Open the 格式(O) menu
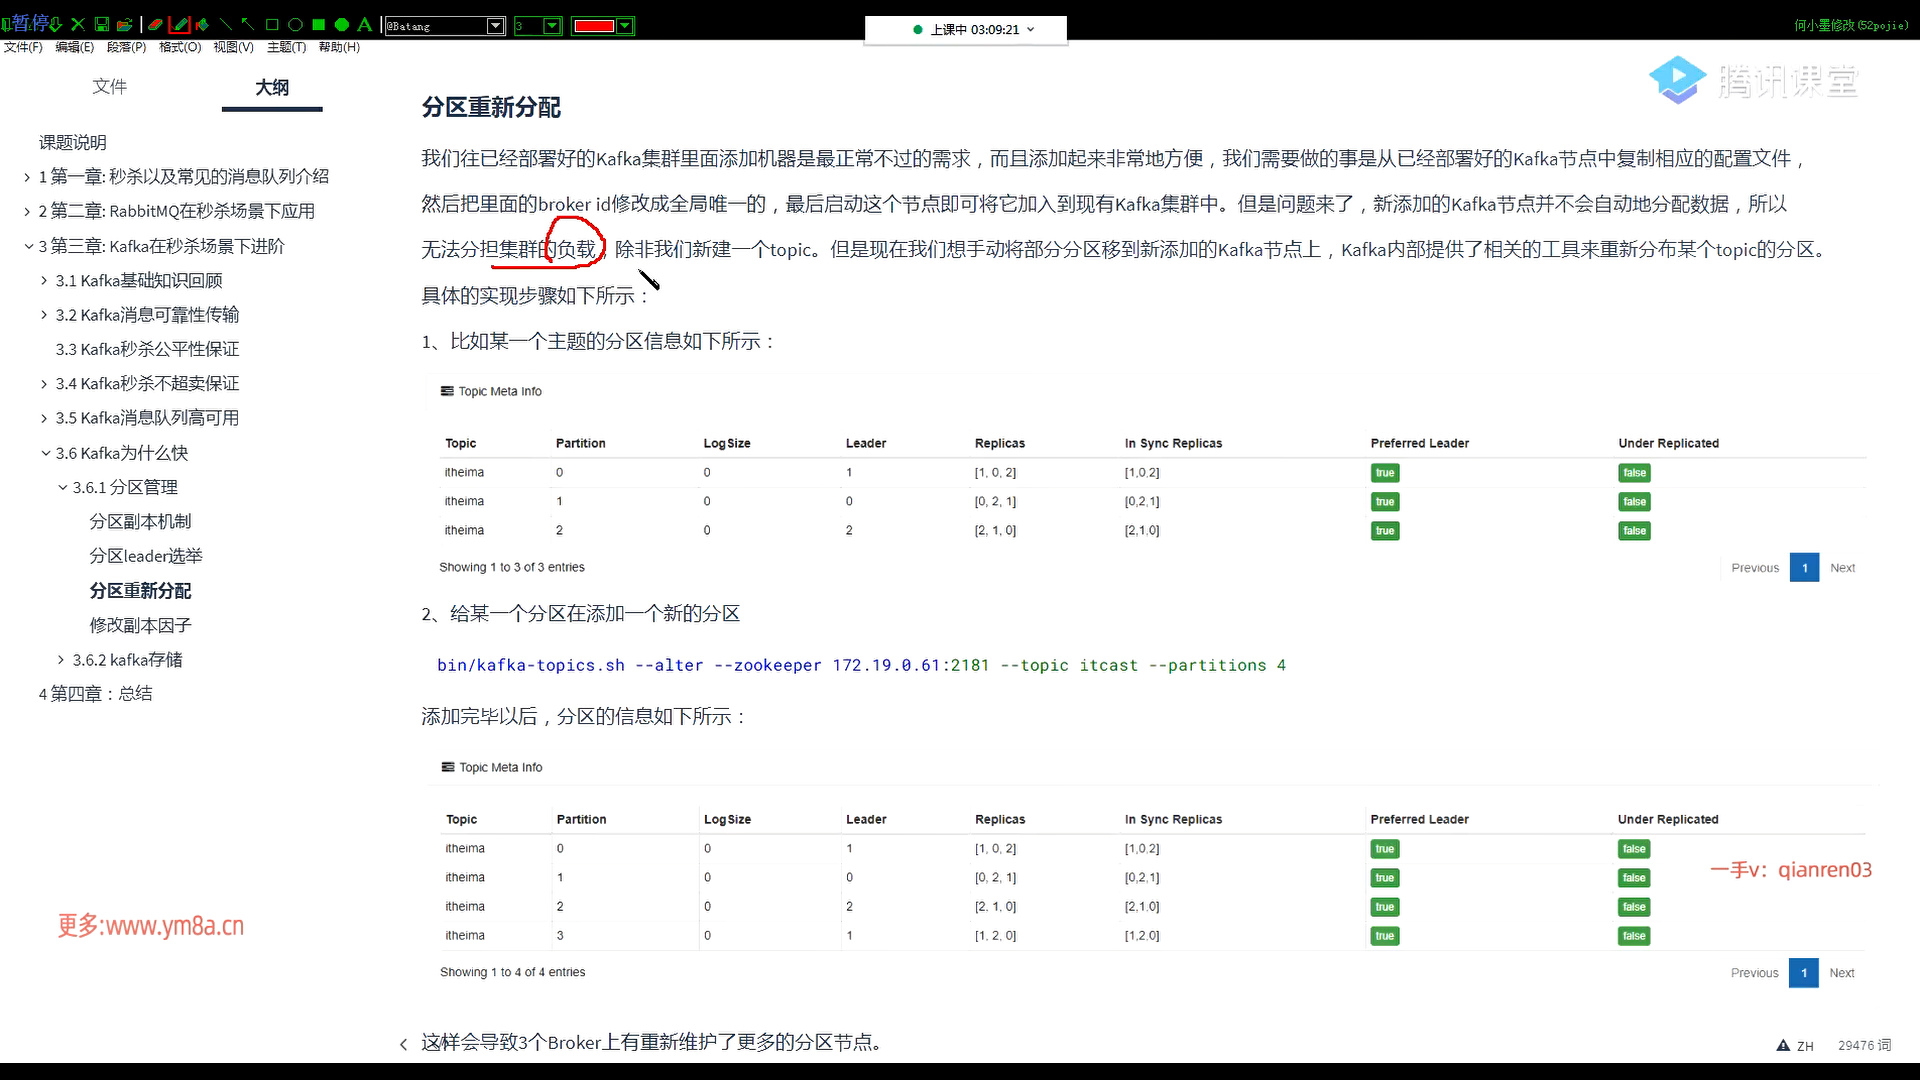1920x1080 pixels. pos(180,47)
